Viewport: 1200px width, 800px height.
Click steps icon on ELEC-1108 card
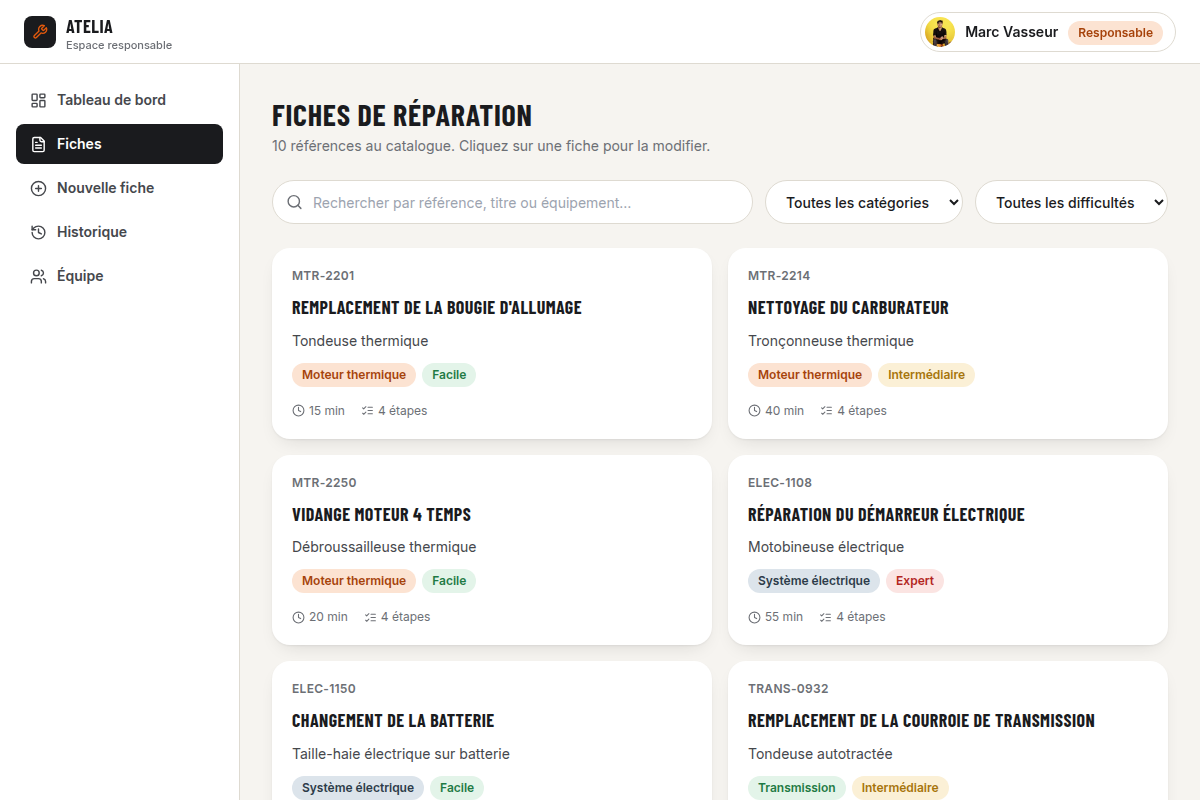(825, 617)
